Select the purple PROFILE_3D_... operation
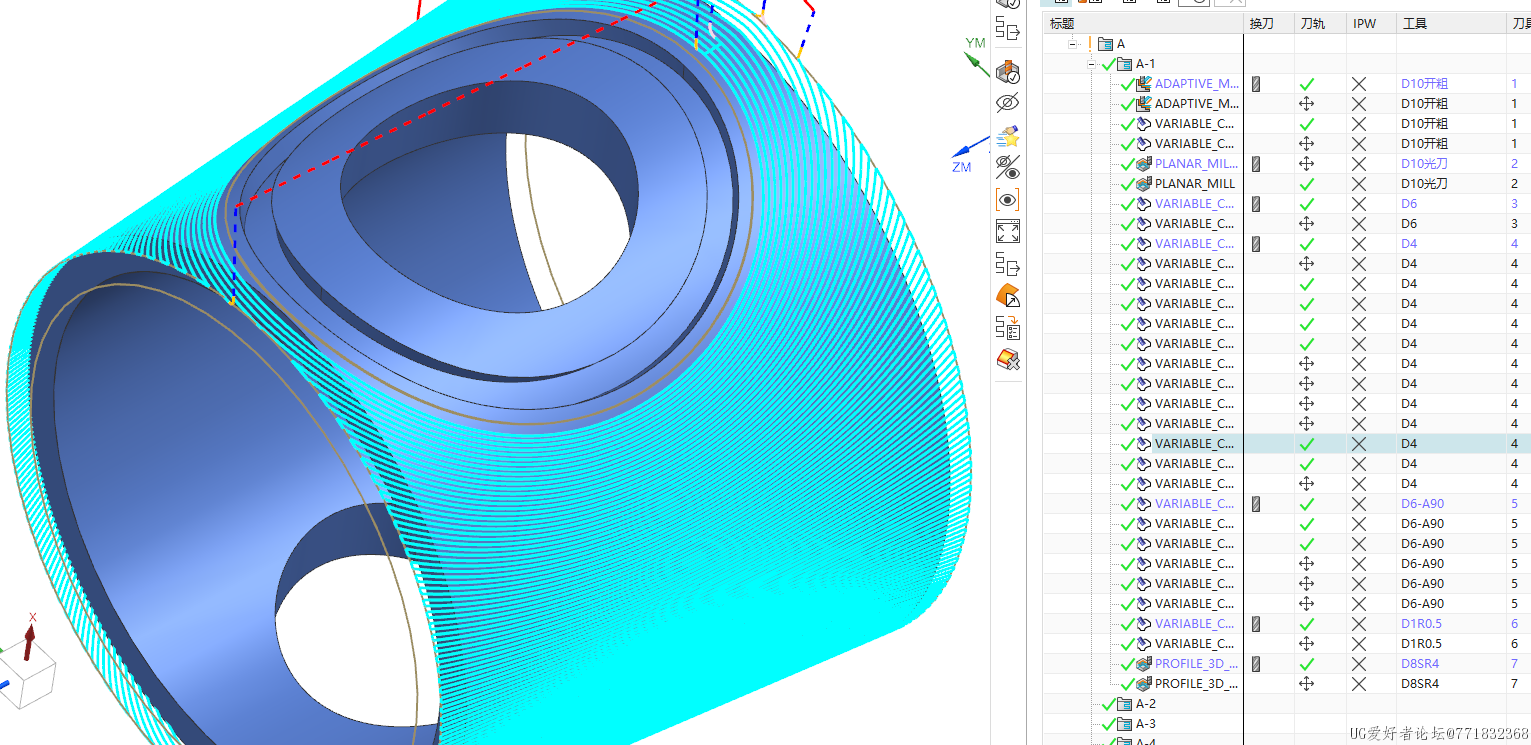The image size is (1531, 745). (1196, 664)
